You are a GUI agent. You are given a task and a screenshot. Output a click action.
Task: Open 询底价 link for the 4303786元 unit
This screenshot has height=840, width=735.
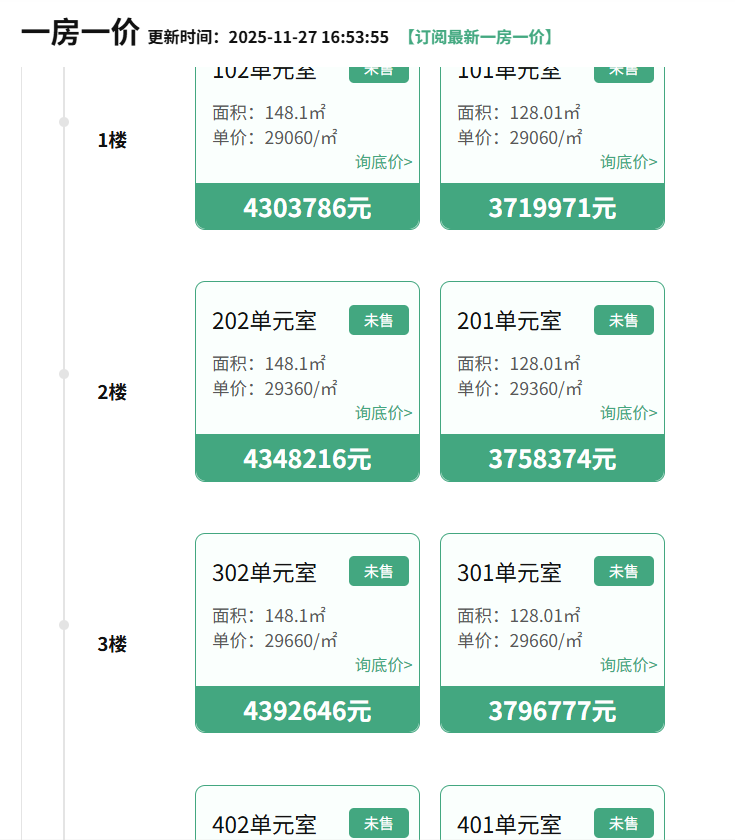(383, 162)
